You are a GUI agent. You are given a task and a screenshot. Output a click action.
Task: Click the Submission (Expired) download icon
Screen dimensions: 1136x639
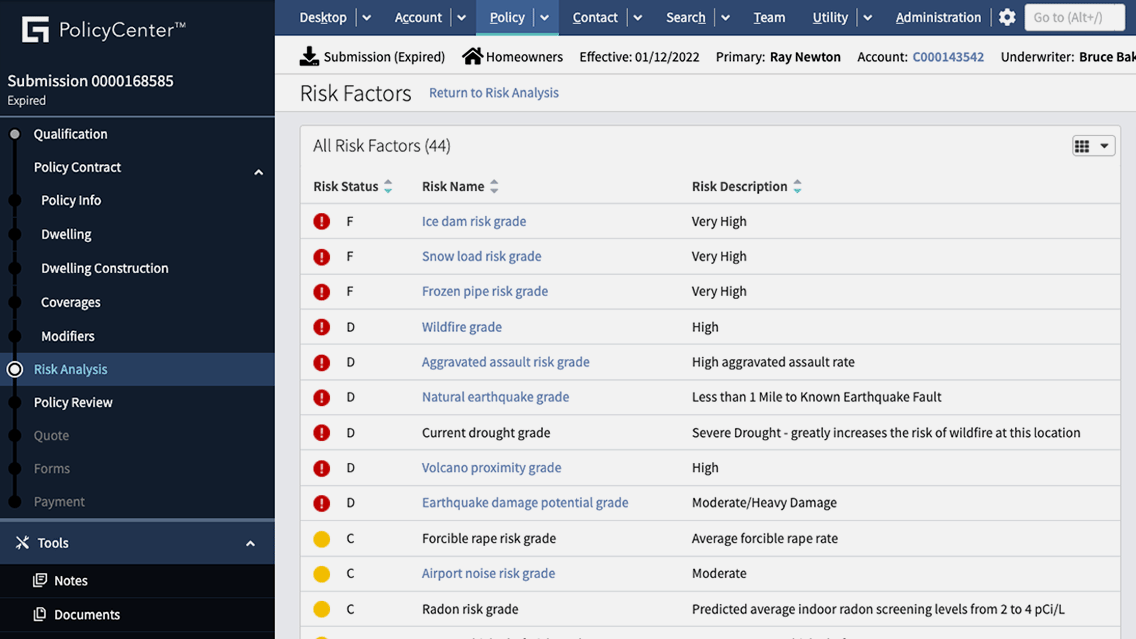click(x=309, y=56)
